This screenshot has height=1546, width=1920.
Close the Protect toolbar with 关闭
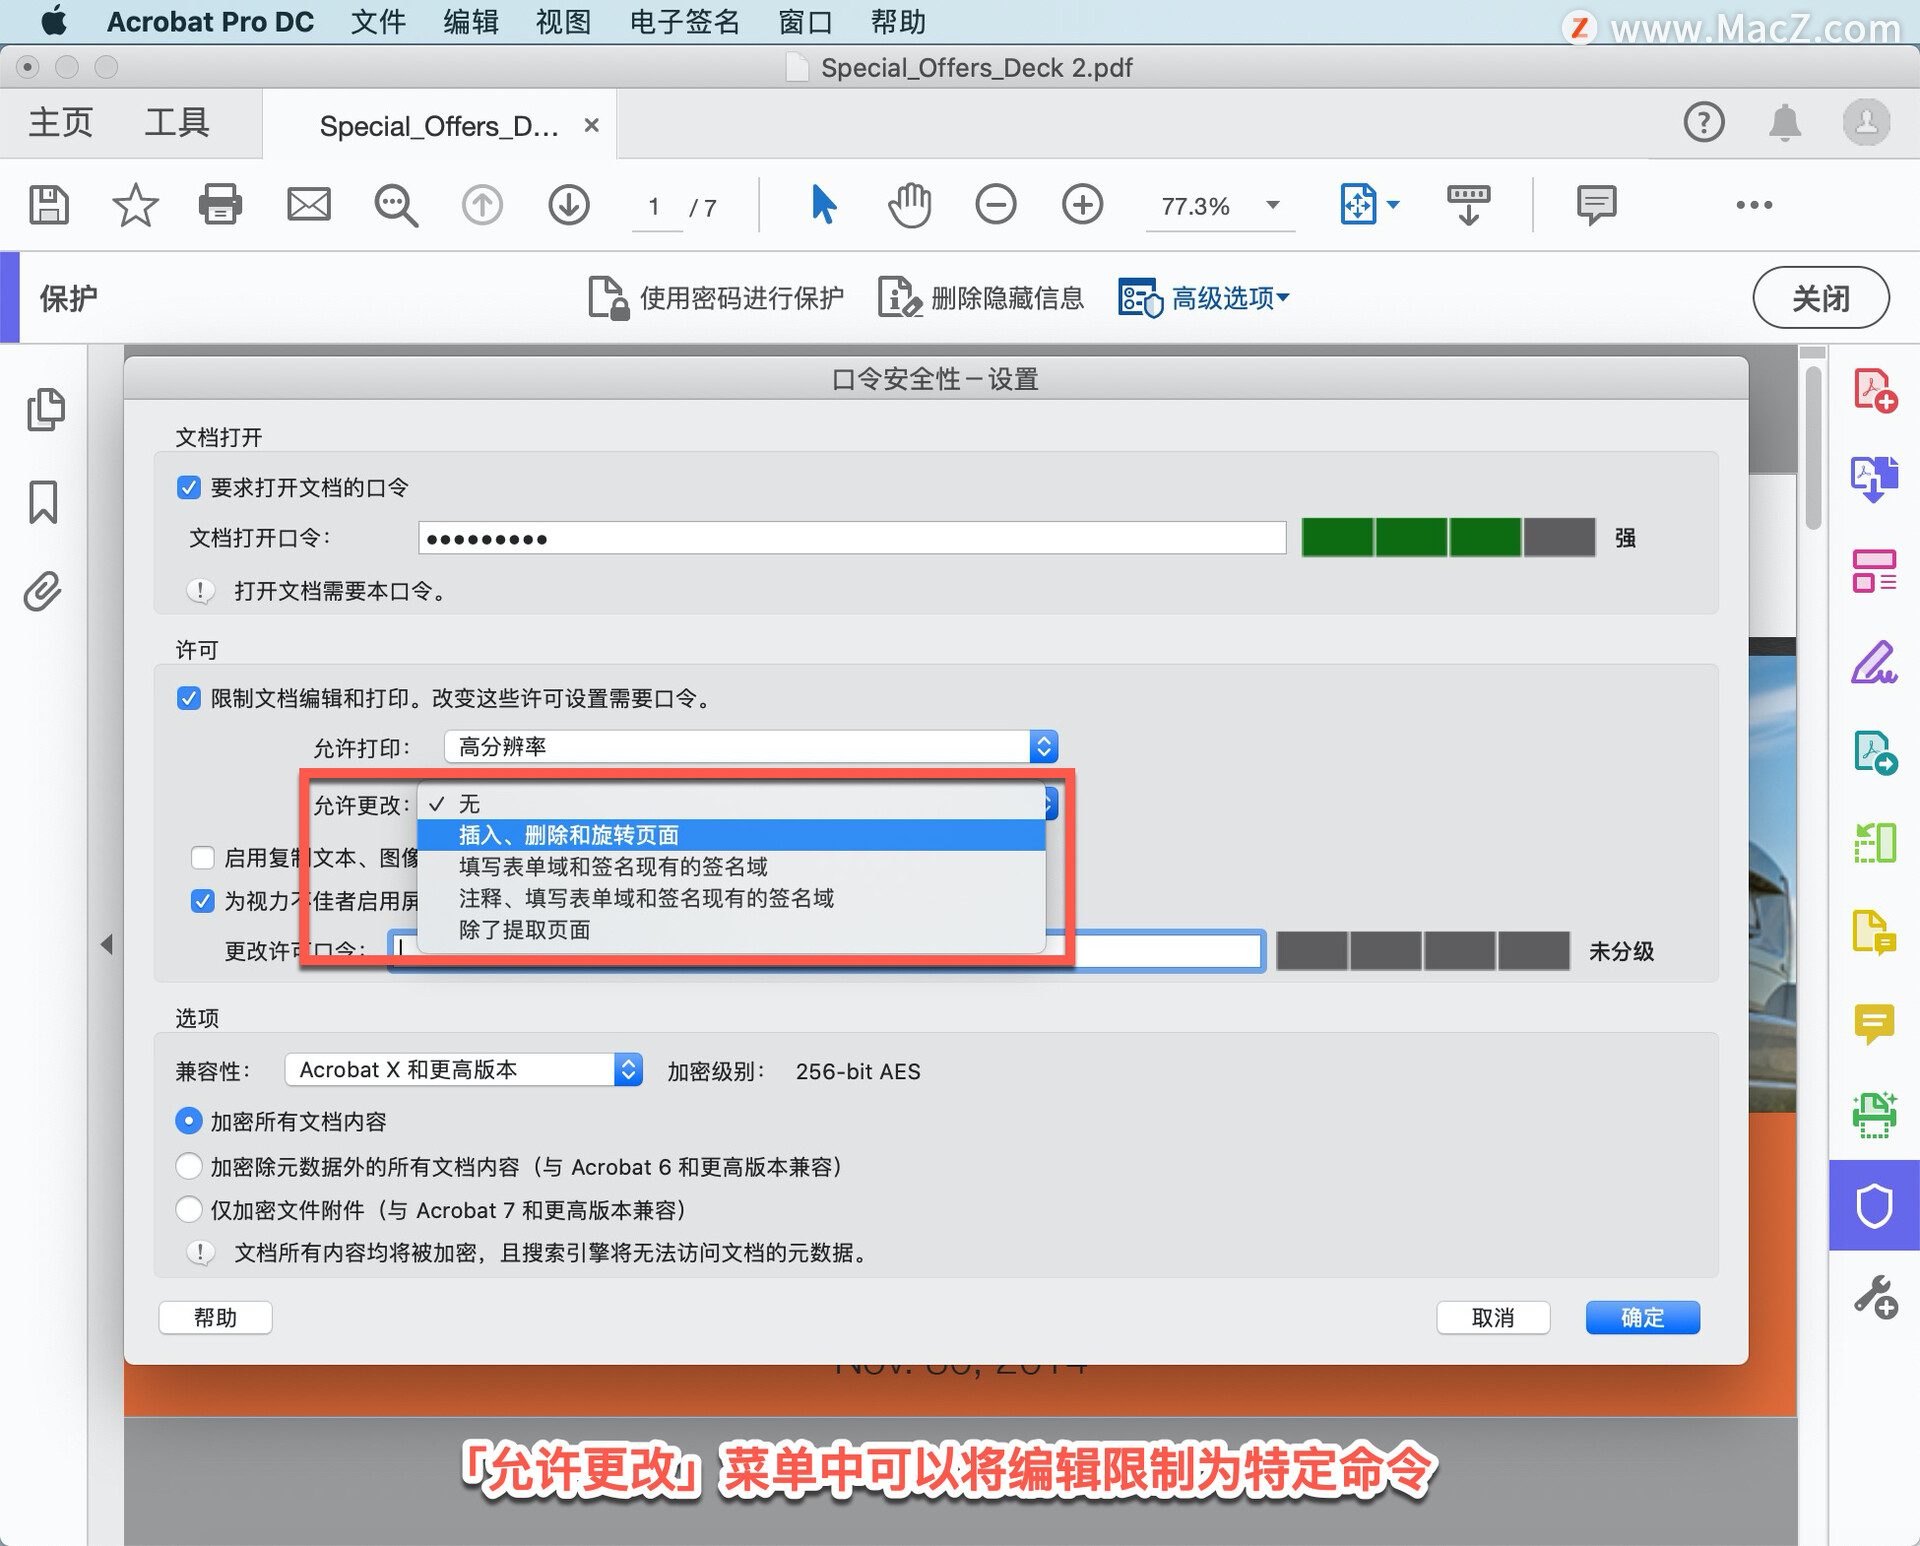(1821, 298)
